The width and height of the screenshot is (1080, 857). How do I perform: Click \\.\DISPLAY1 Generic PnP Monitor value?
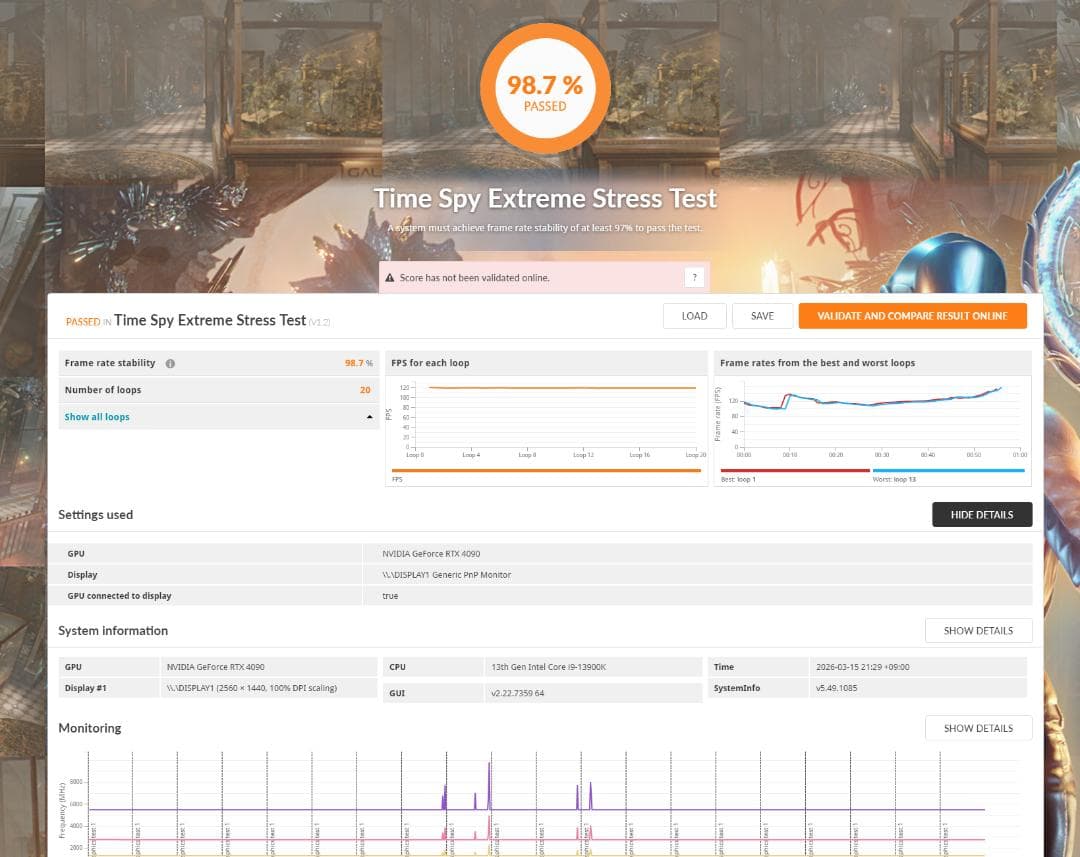click(446, 575)
